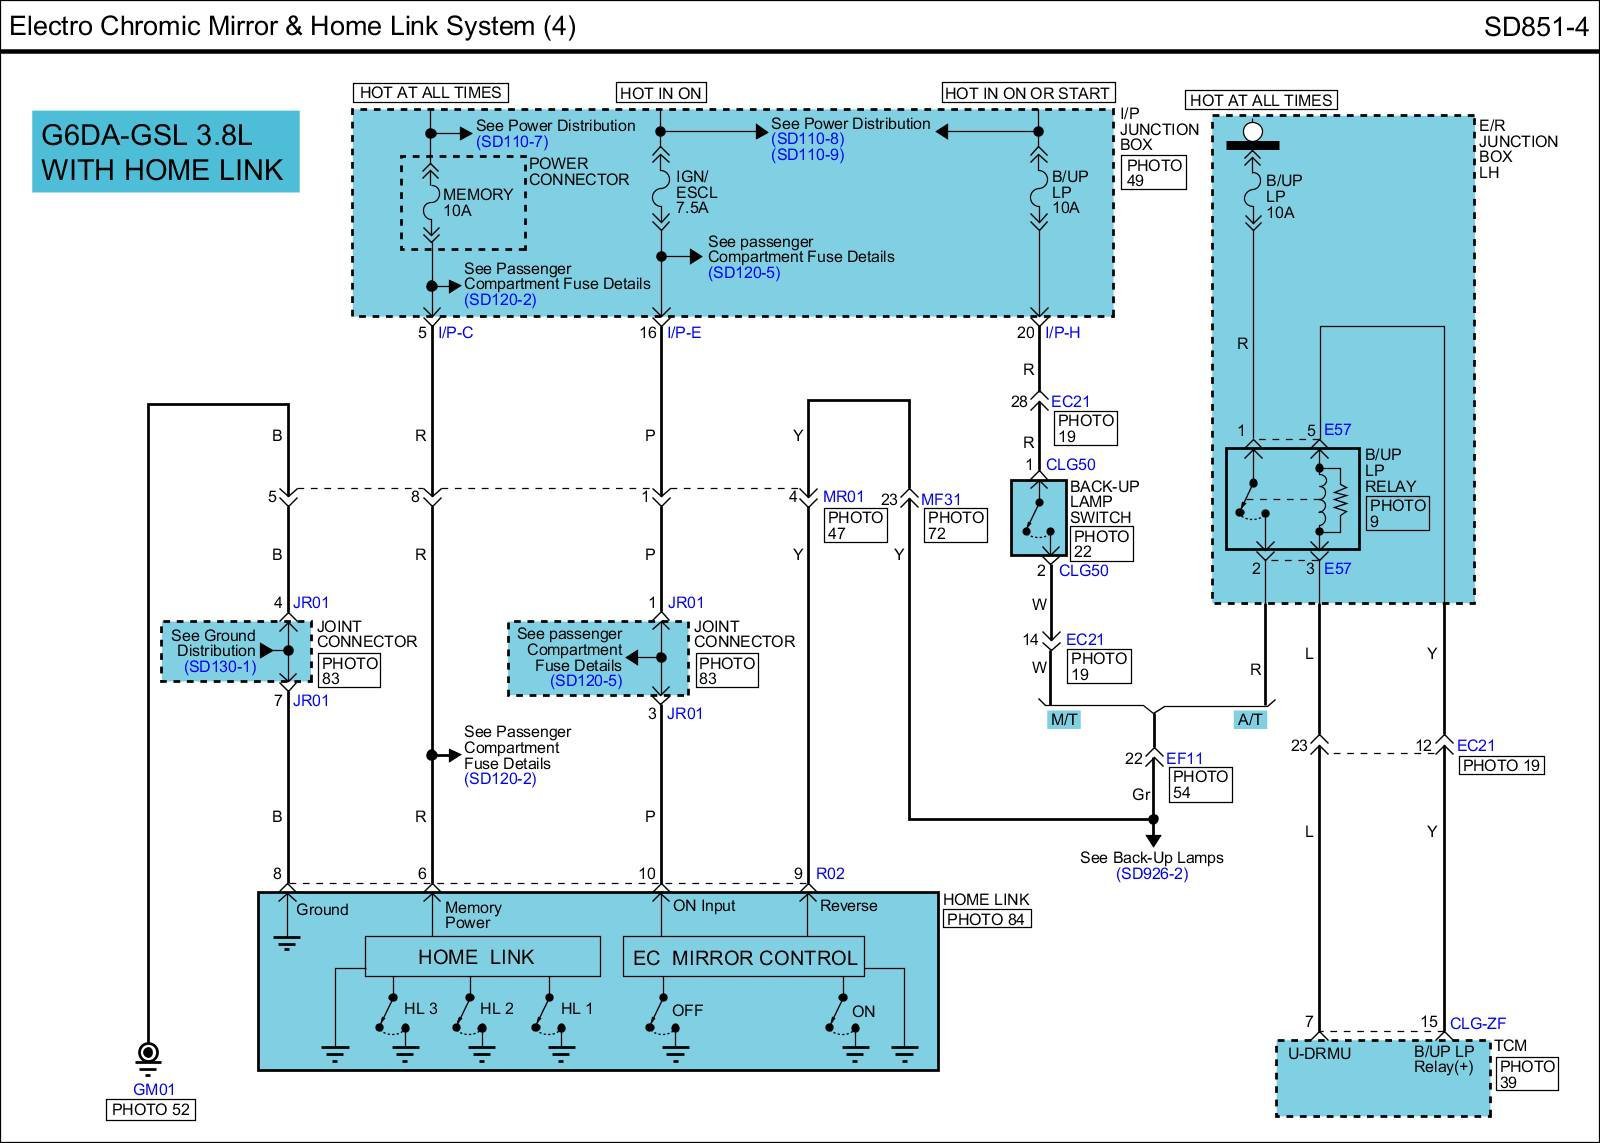Follow the SD926-2 Back-Up Lamps link

[1152, 874]
